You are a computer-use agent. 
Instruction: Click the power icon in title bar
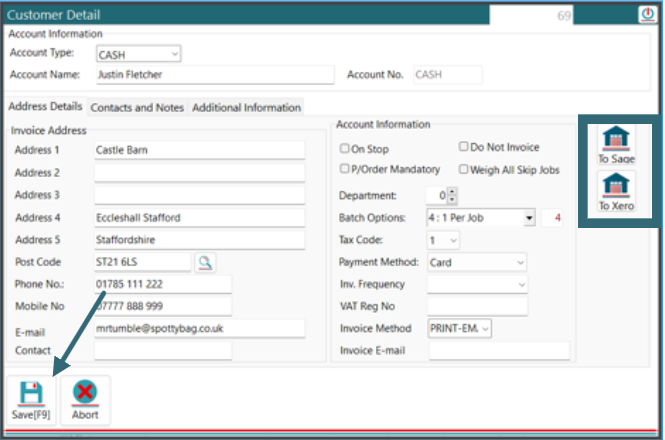(x=647, y=14)
